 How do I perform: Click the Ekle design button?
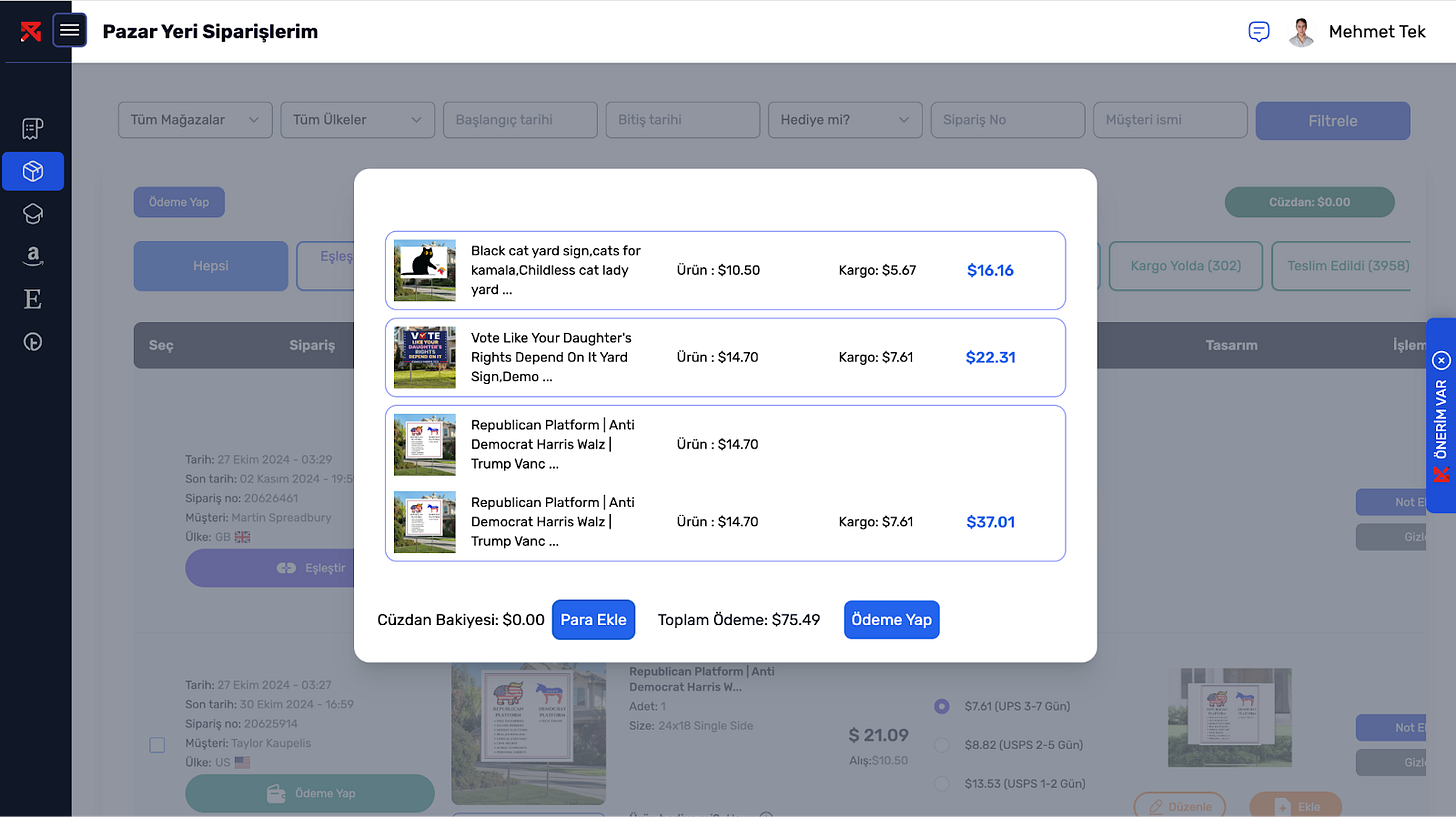[1298, 806]
